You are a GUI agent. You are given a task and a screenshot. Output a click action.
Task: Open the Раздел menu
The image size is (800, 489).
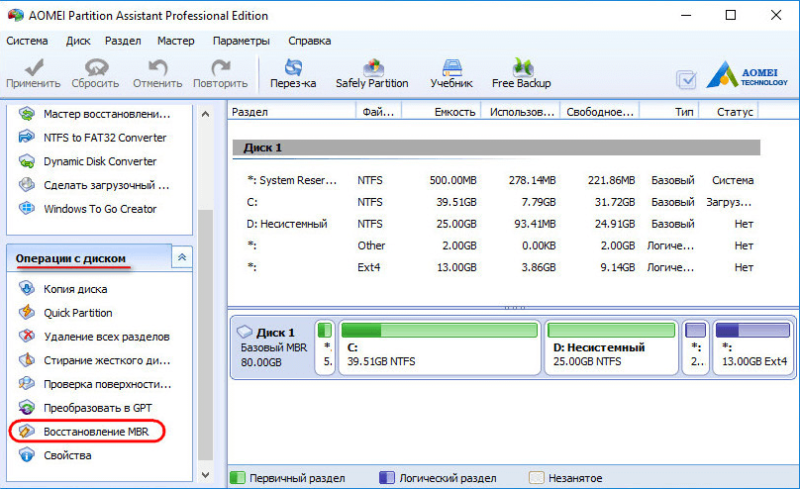(x=123, y=41)
